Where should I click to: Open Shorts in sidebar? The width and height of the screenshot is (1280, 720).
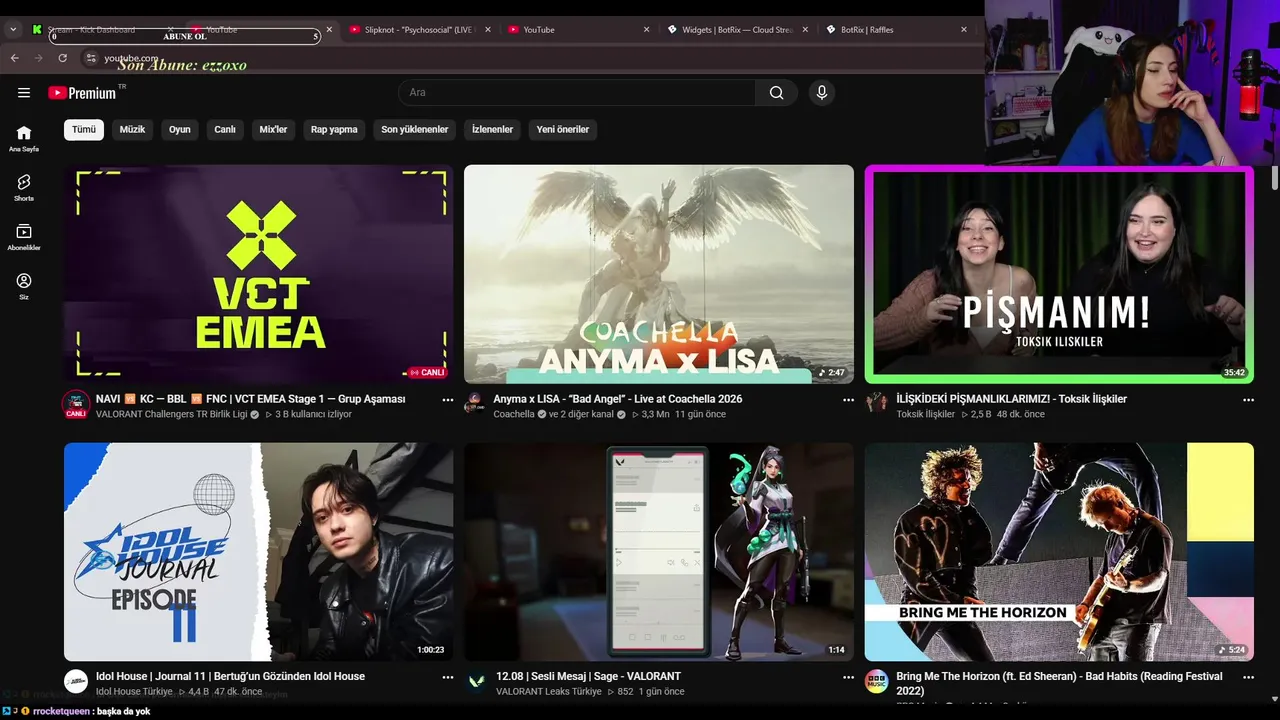(x=24, y=187)
